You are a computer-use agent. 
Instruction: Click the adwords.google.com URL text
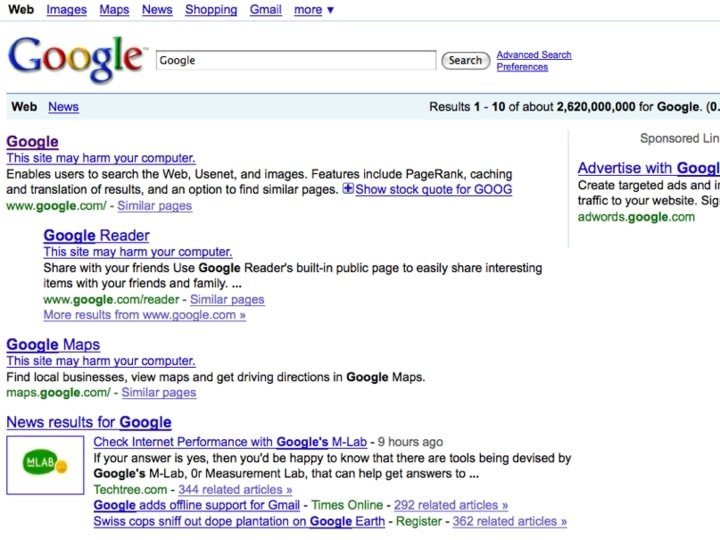pyautogui.click(x=636, y=217)
